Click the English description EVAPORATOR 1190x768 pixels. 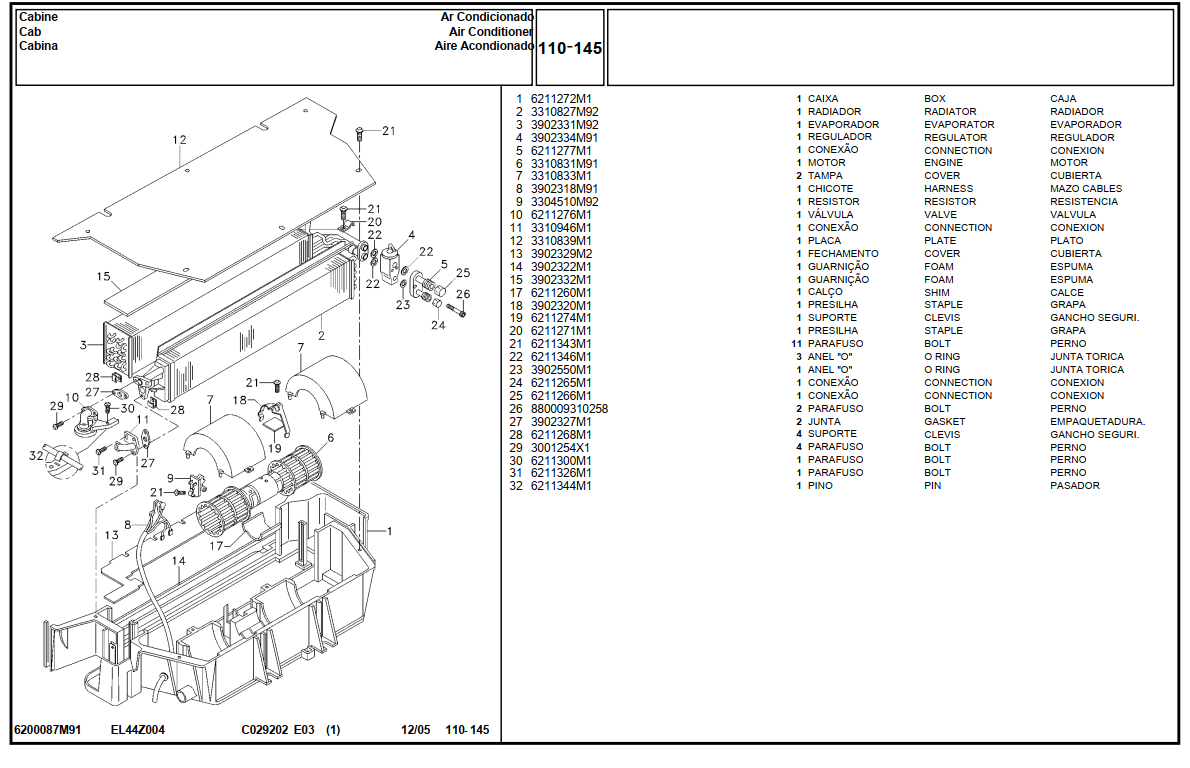pyautogui.click(x=959, y=124)
